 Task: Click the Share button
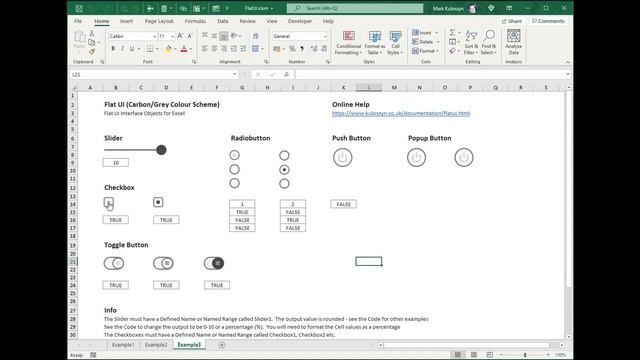pyautogui.click(x=512, y=21)
